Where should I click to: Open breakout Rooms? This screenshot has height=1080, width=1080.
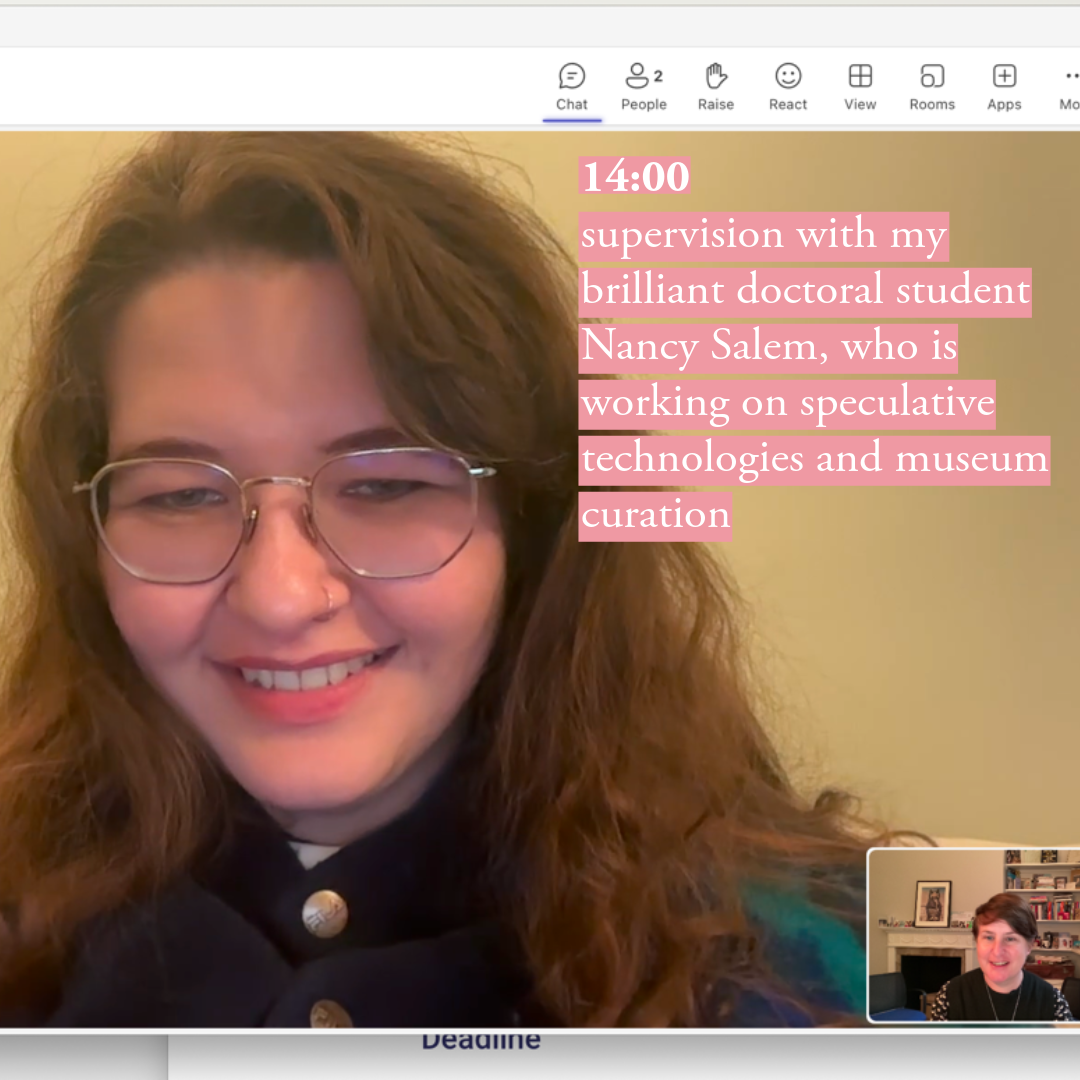tap(932, 87)
